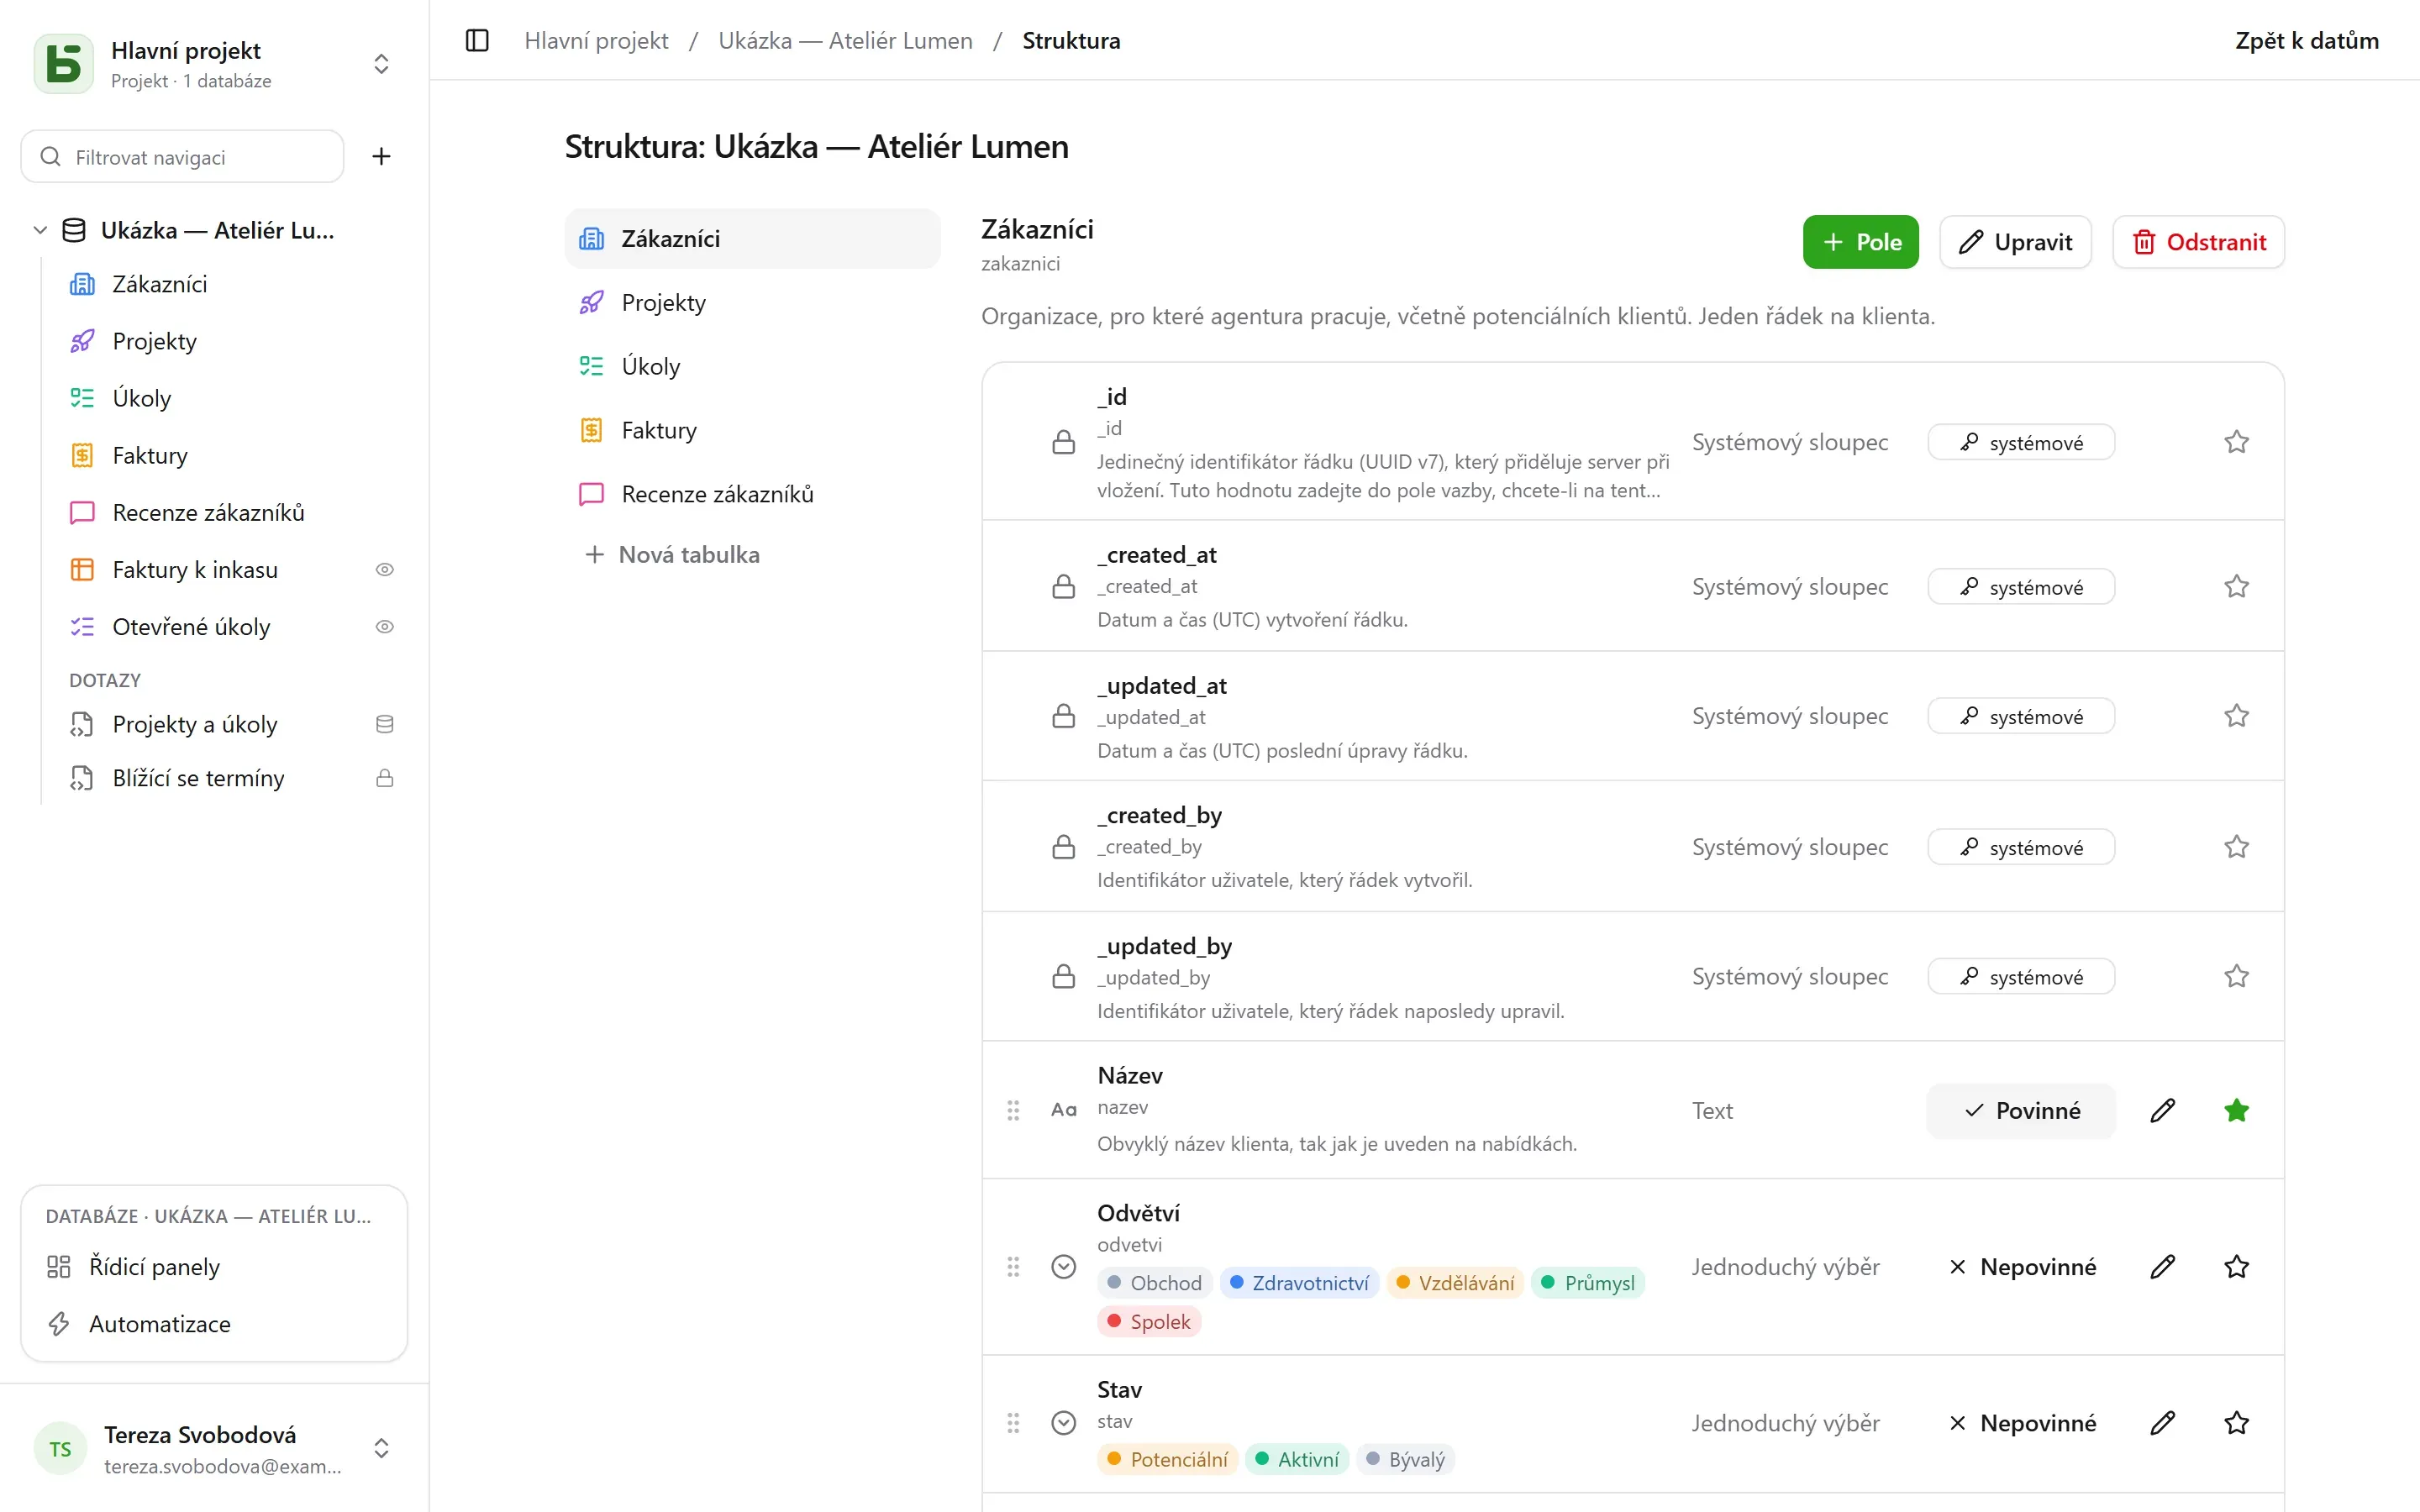Open Řídicí panely in sidebar
Screen dimensions: 2420x1512
click(x=214, y=1267)
